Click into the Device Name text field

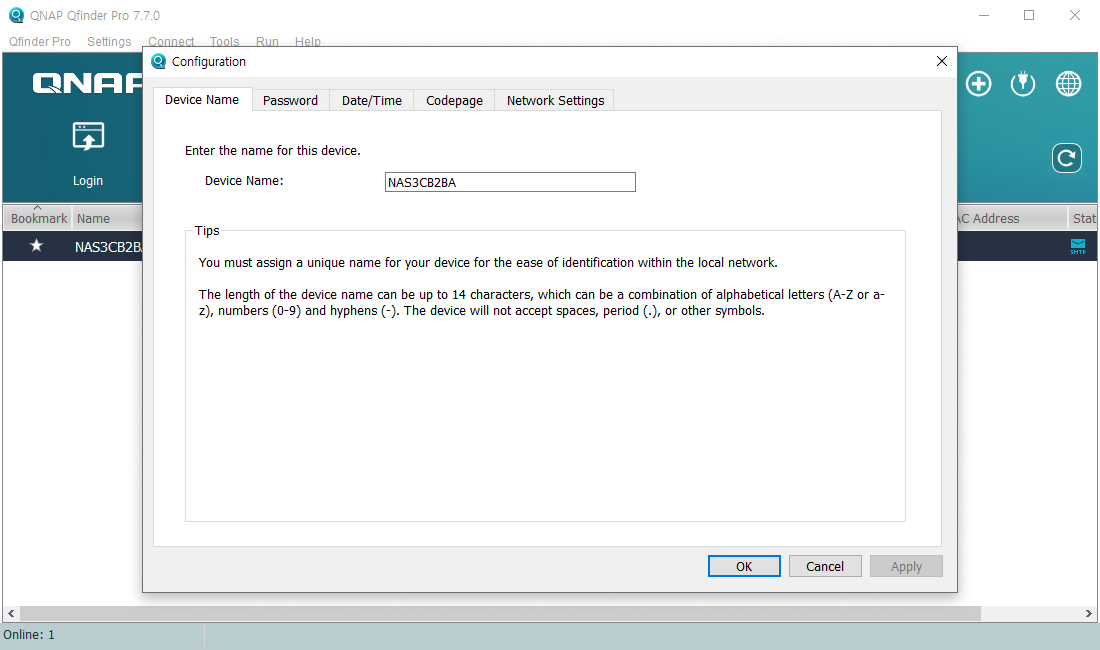(x=510, y=182)
